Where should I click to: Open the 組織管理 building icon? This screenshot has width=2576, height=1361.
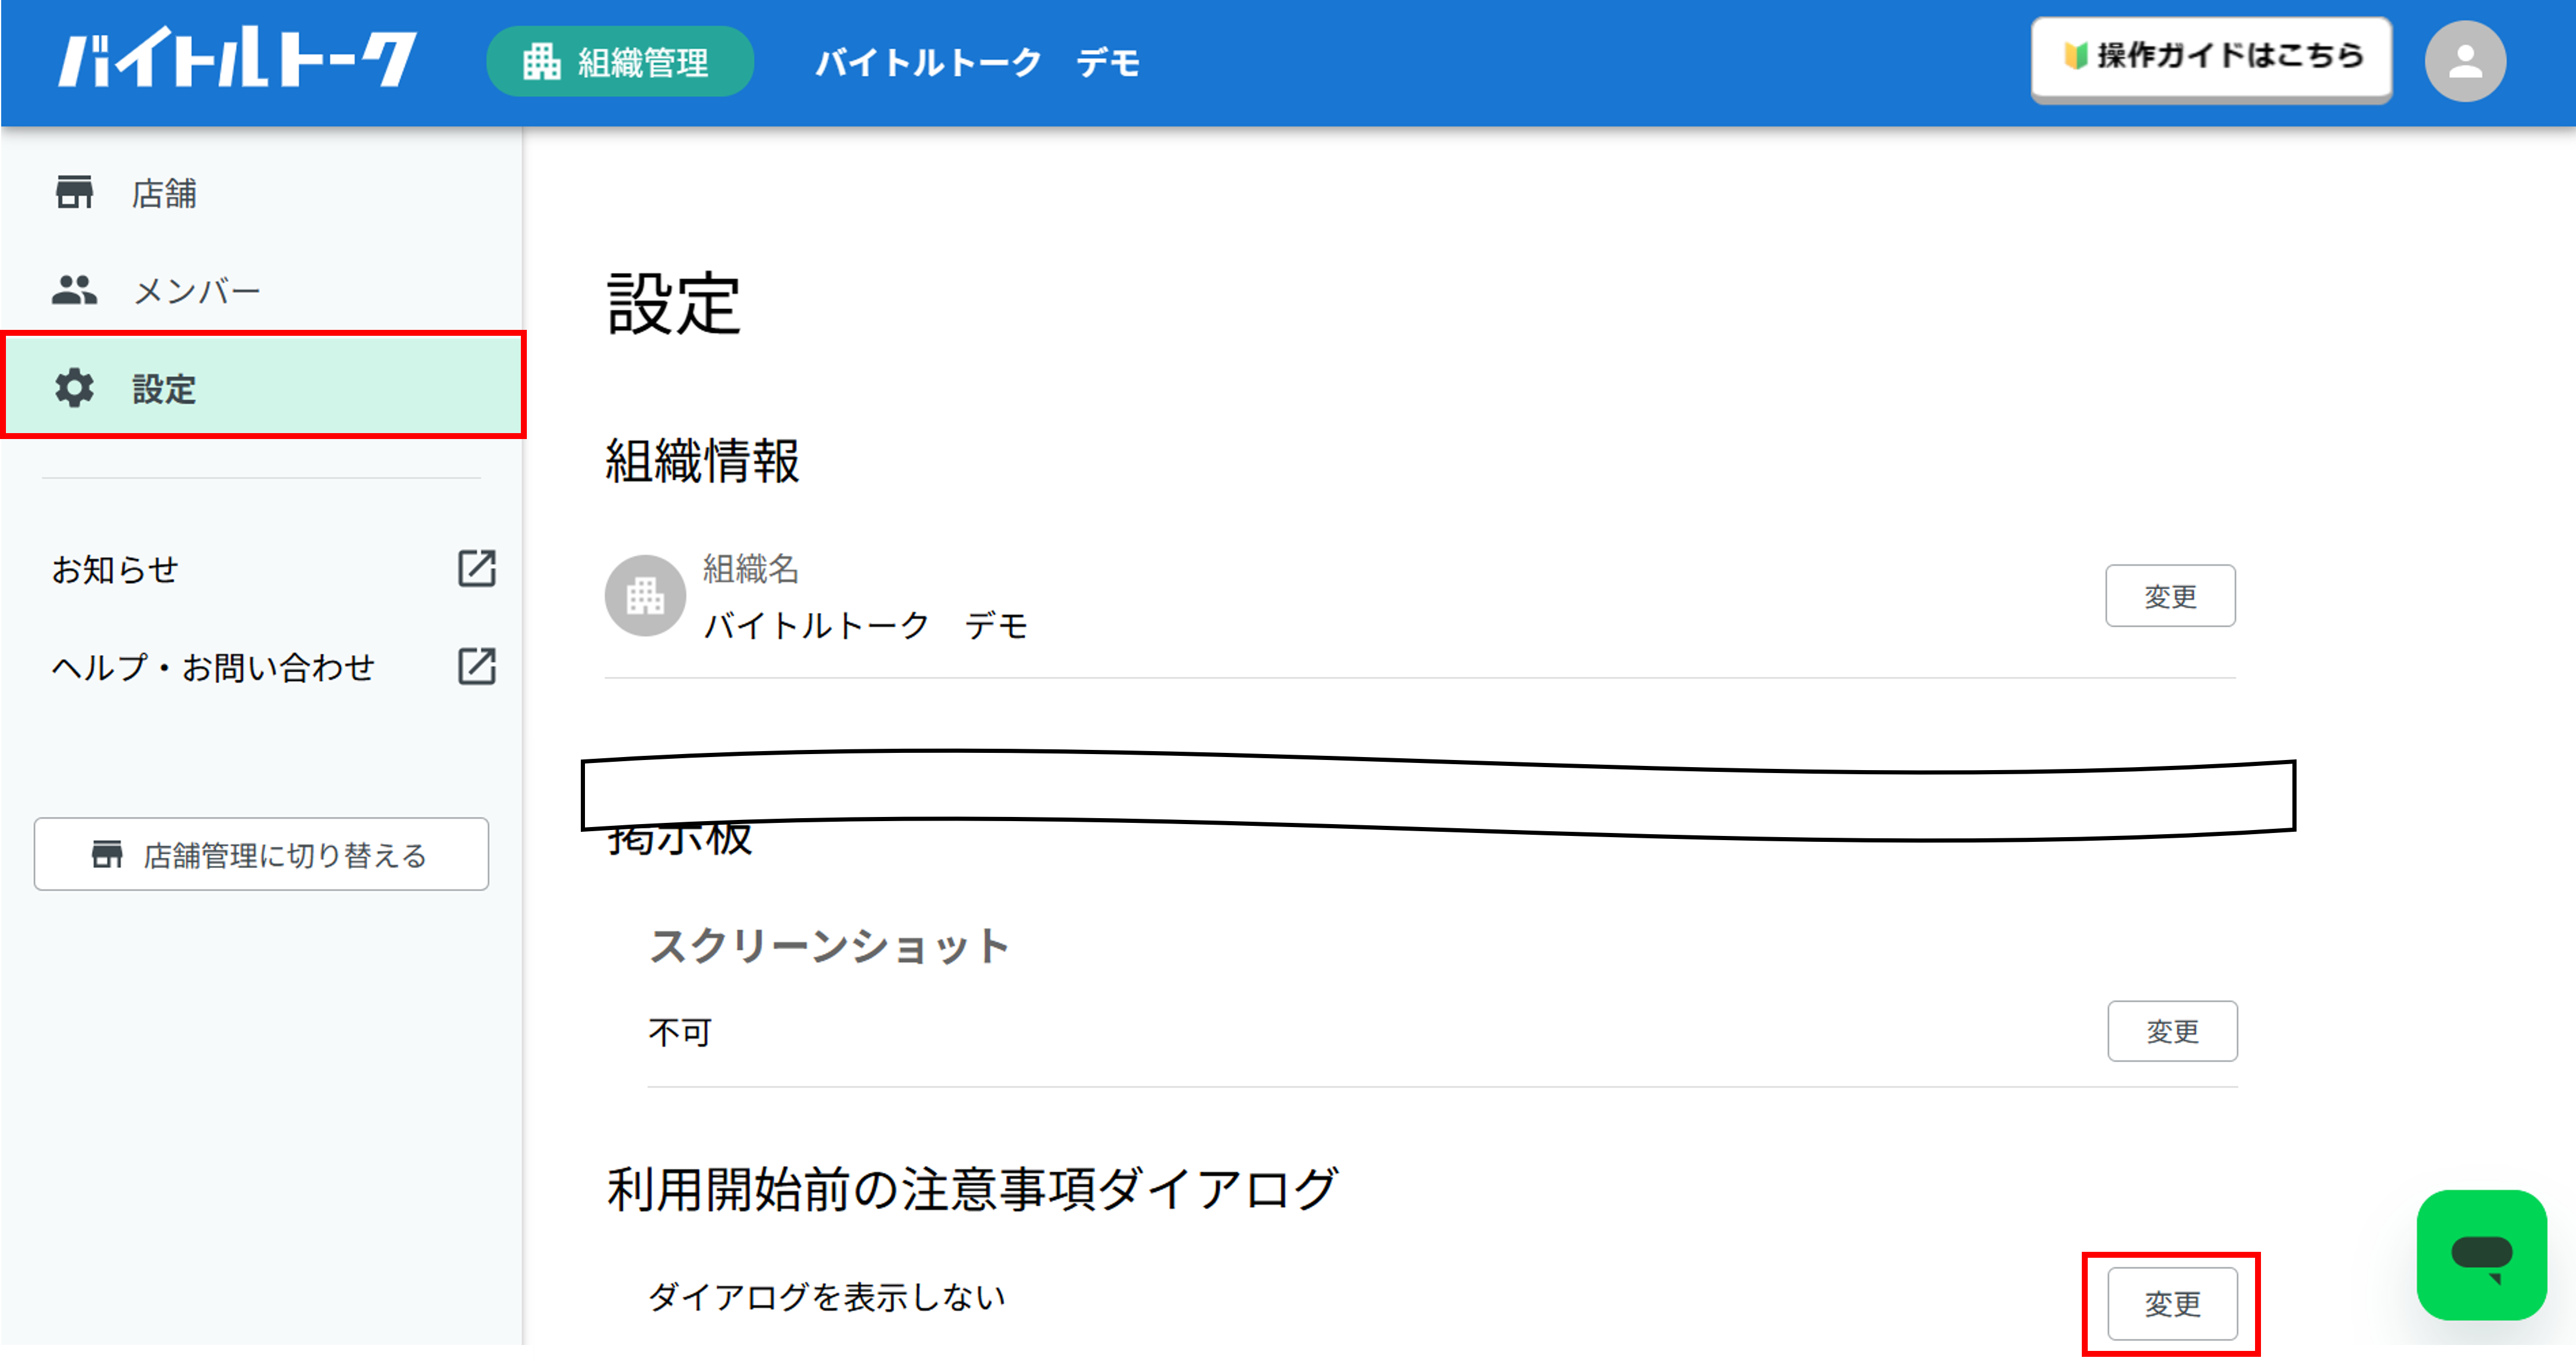[541, 62]
